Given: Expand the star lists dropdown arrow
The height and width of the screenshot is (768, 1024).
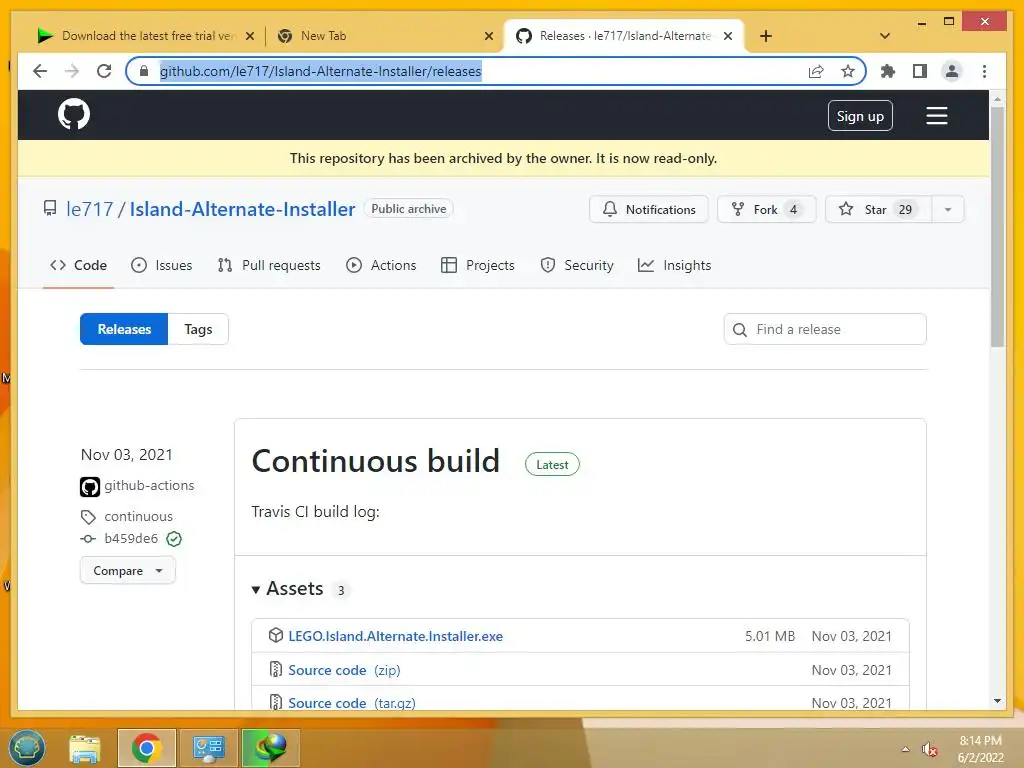Looking at the screenshot, I should [x=948, y=209].
